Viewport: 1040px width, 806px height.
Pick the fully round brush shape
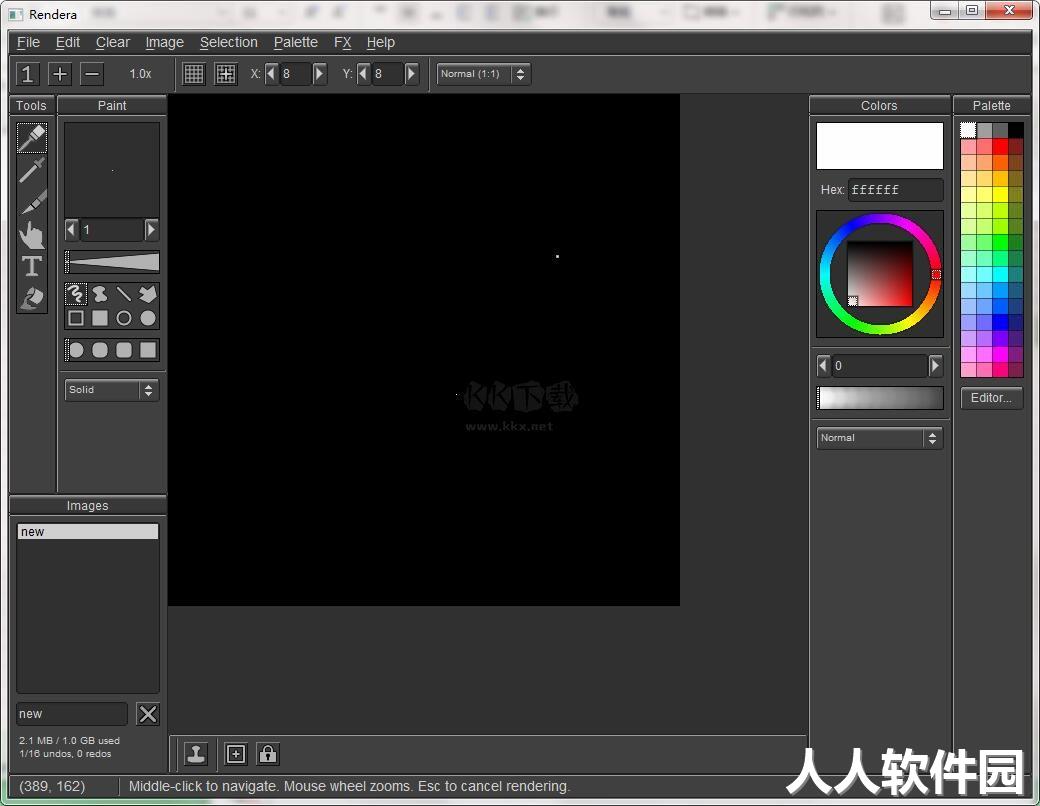click(x=76, y=350)
